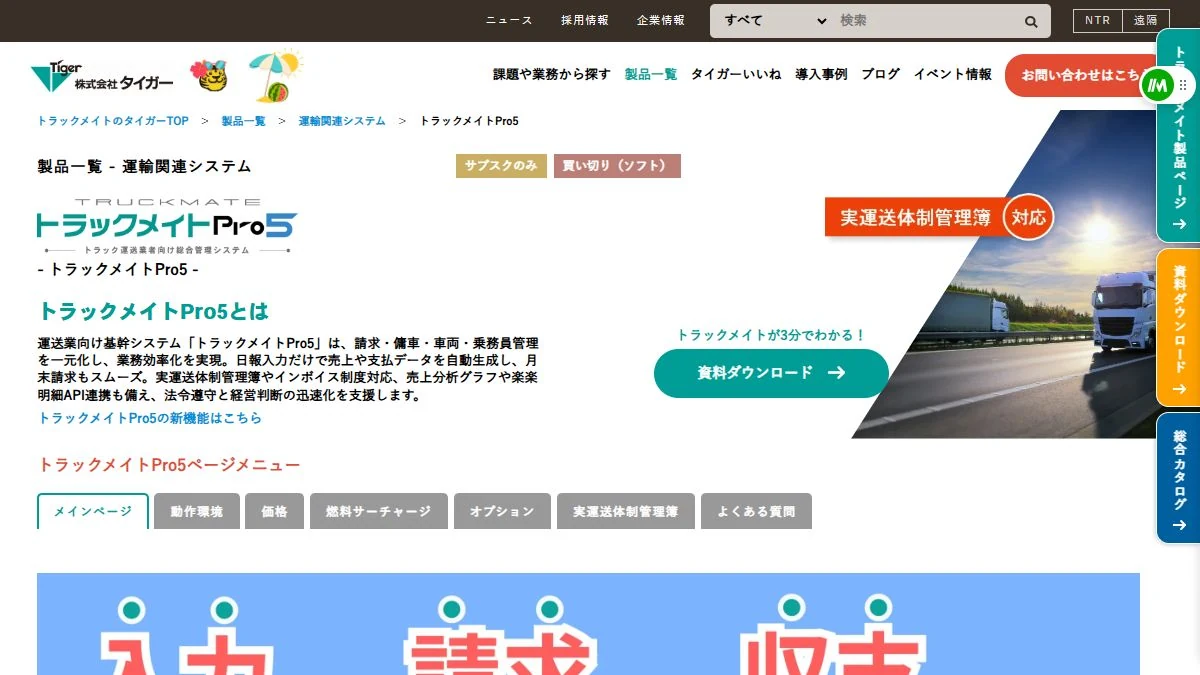Click the 運輸関連システム breadcrumb link
The height and width of the screenshot is (675, 1200).
click(342, 121)
